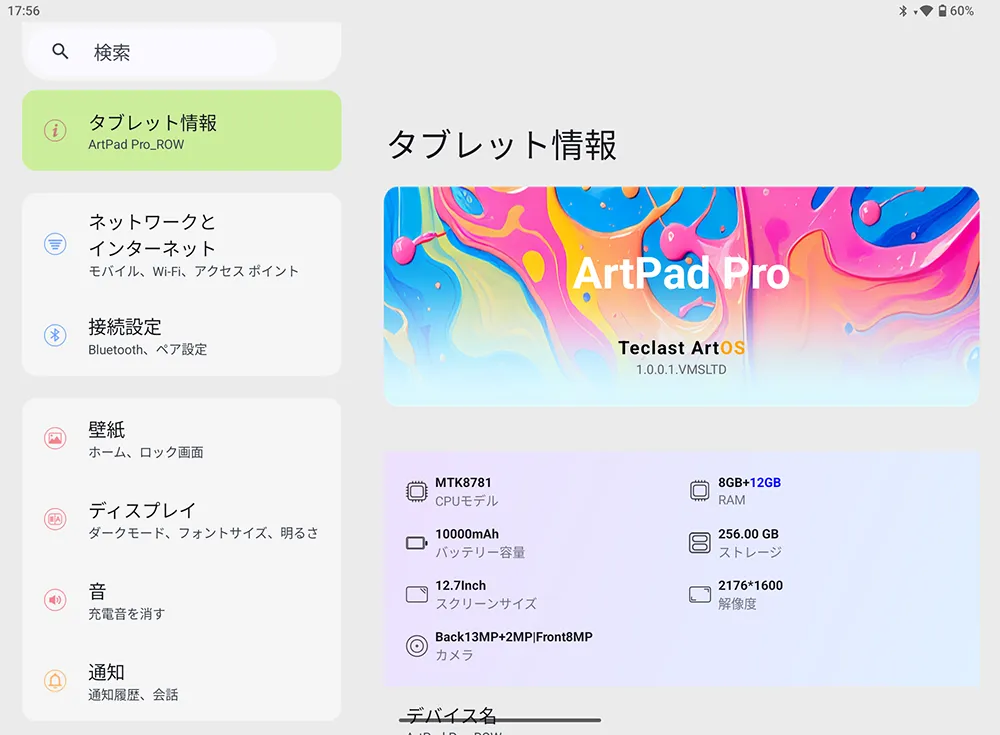Click the バッテリー容量 label

[480, 553]
